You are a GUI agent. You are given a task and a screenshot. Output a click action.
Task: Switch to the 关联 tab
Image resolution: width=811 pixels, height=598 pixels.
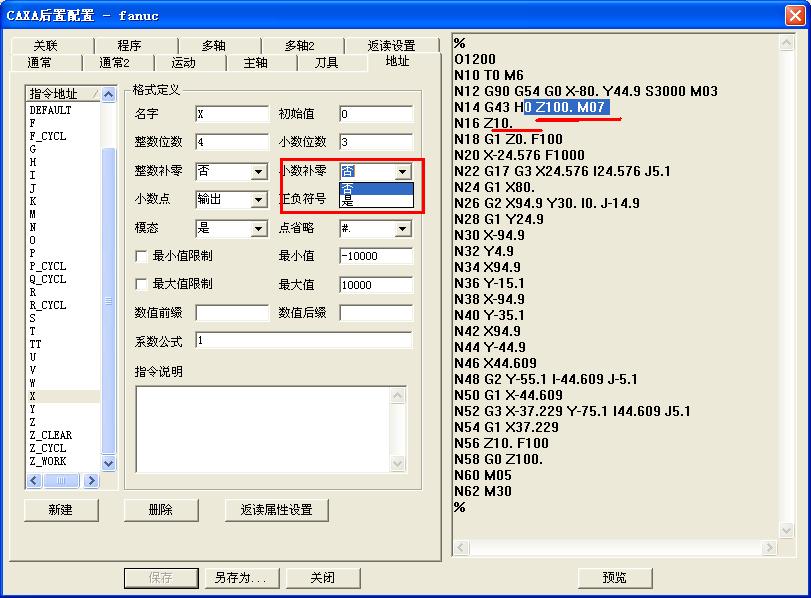[47, 46]
